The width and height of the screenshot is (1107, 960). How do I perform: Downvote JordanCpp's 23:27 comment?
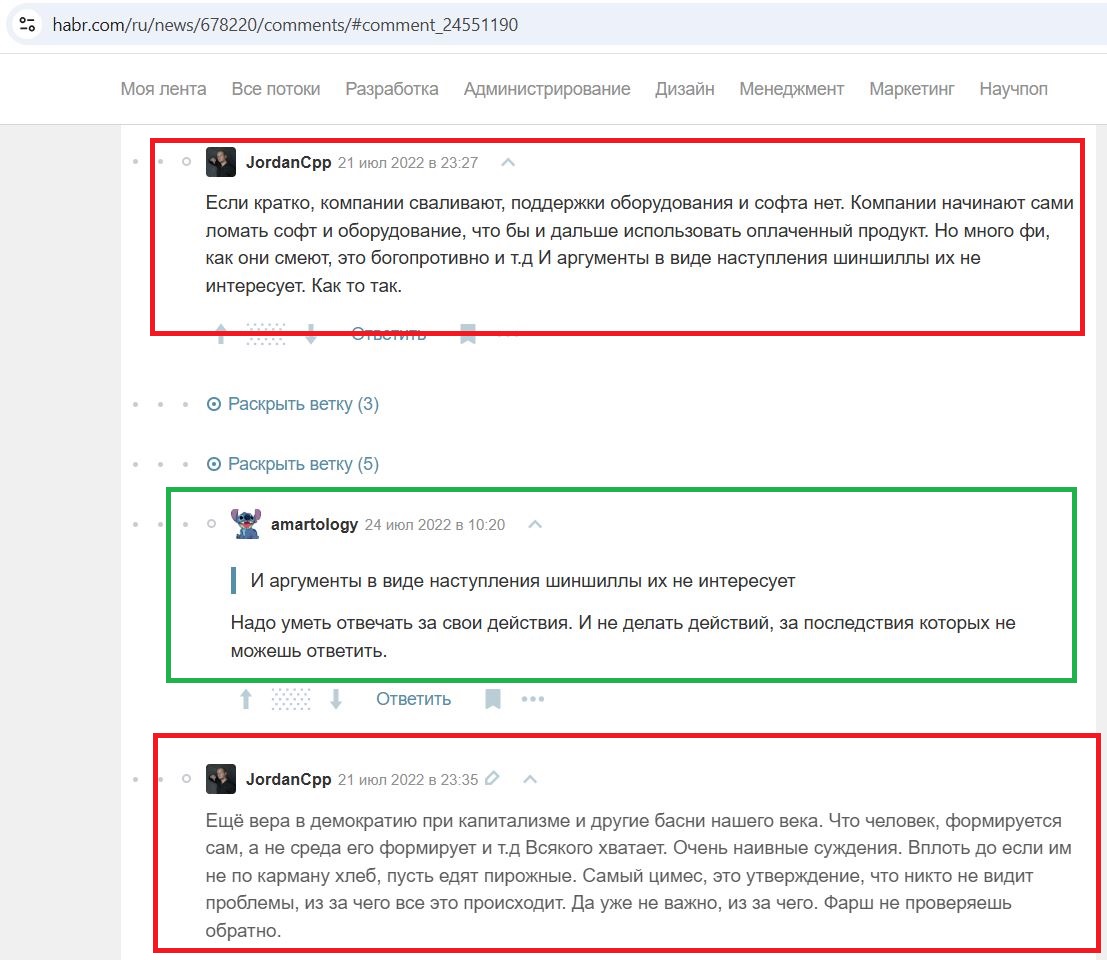311,334
